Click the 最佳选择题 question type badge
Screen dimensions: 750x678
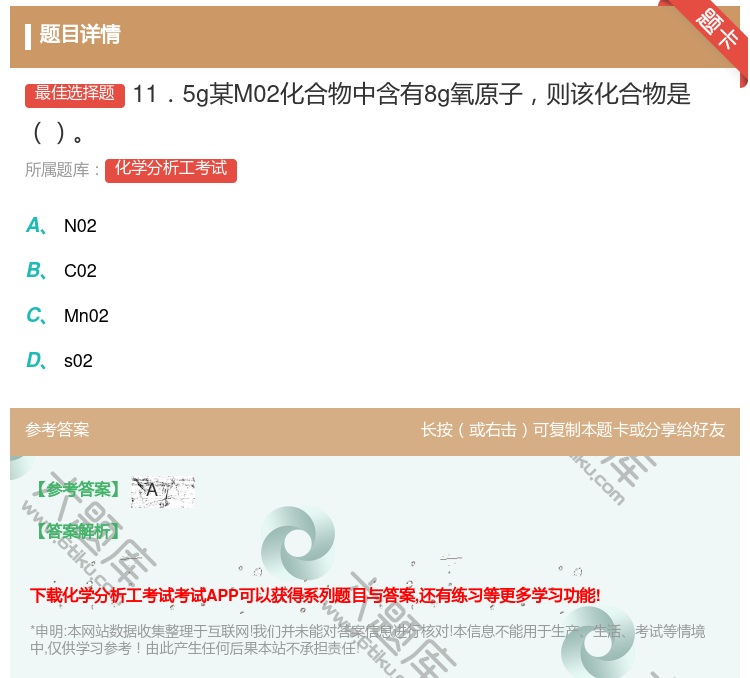coord(75,95)
